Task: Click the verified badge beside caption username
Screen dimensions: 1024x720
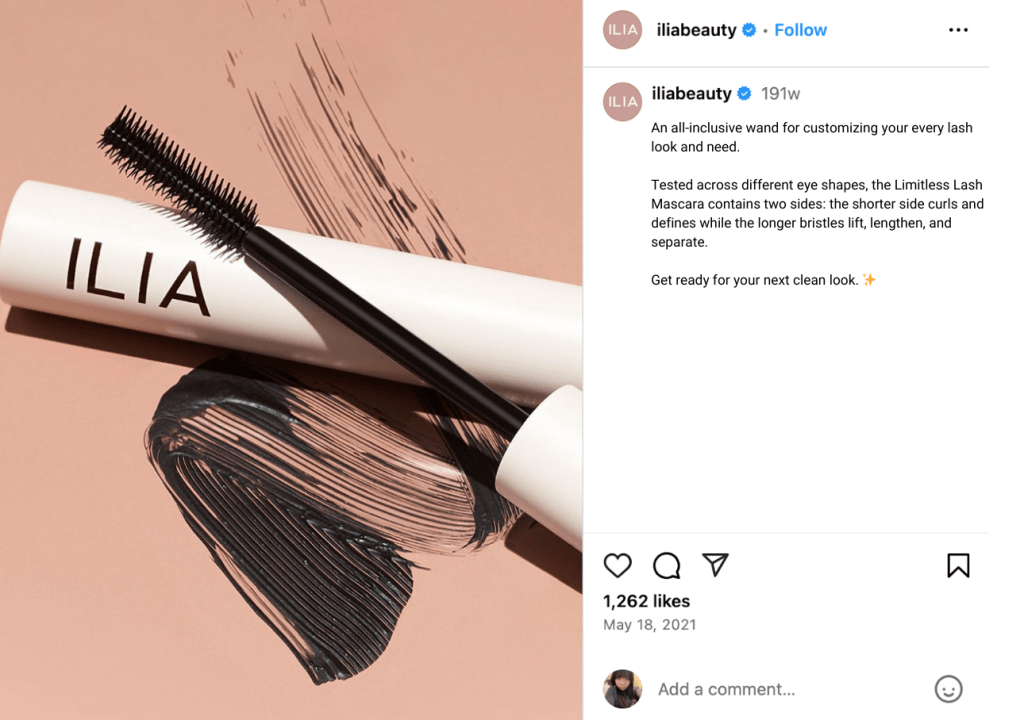Action: 744,94
